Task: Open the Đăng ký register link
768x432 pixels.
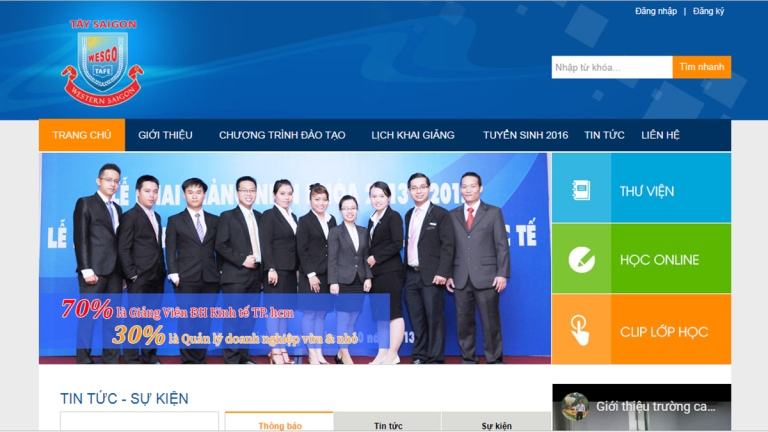Action: pos(708,11)
